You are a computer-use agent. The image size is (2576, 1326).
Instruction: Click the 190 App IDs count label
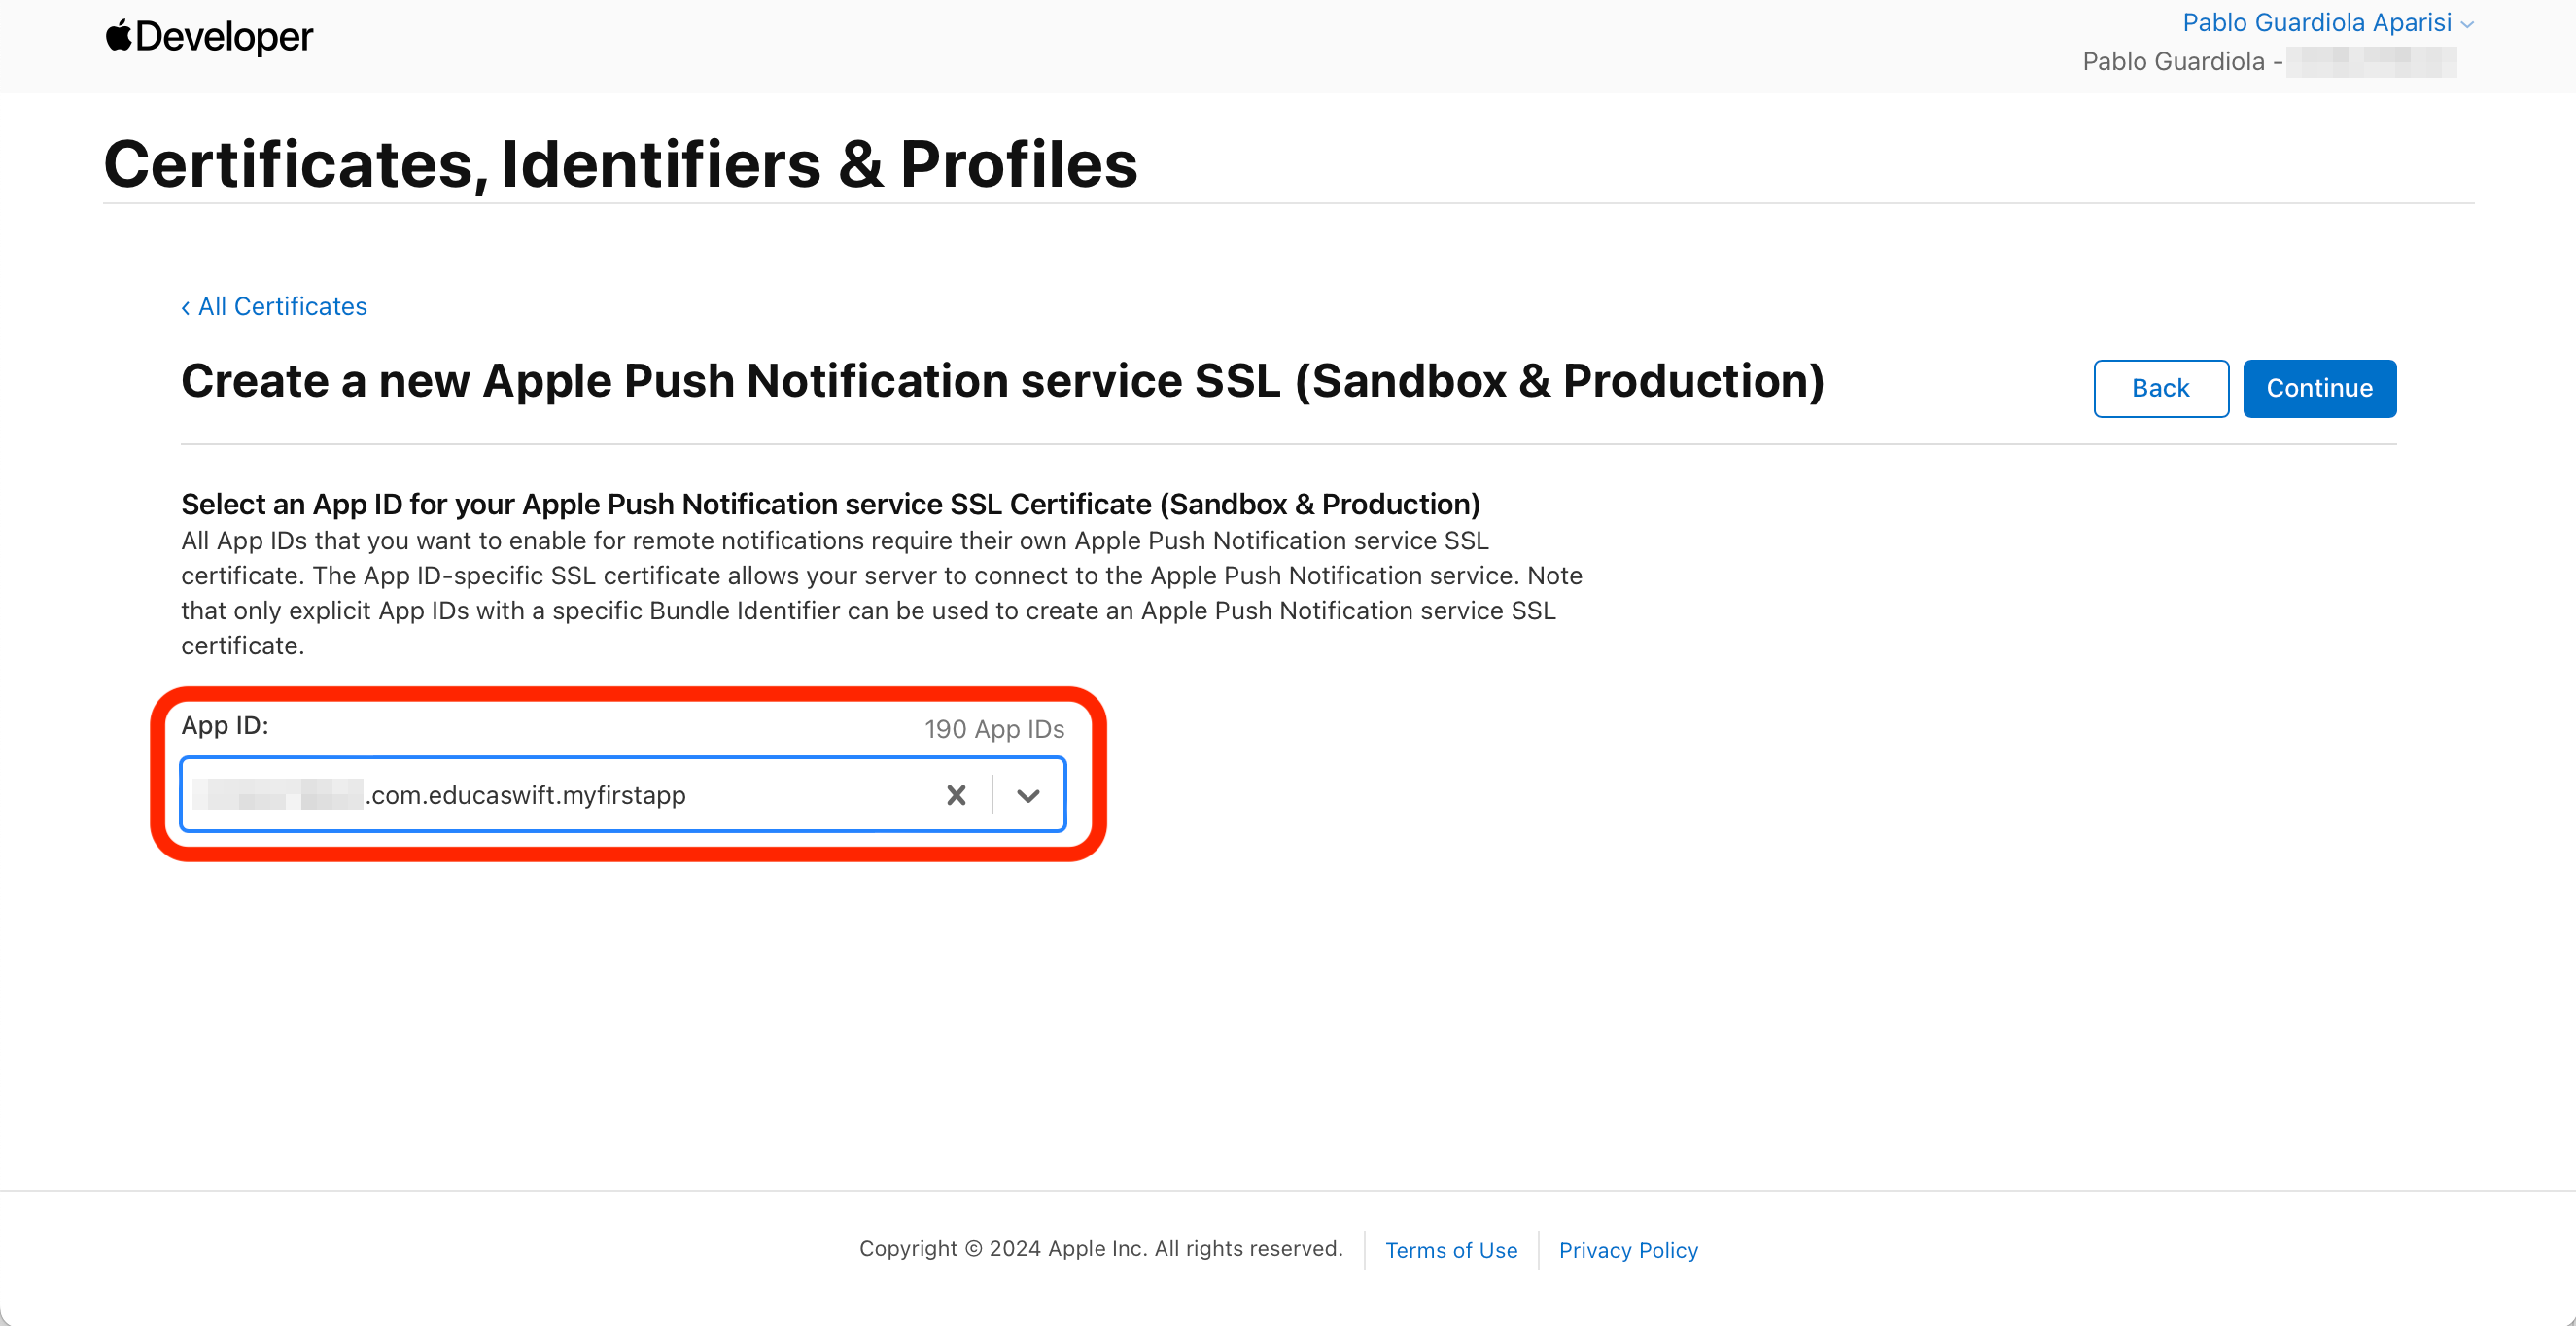993,729
